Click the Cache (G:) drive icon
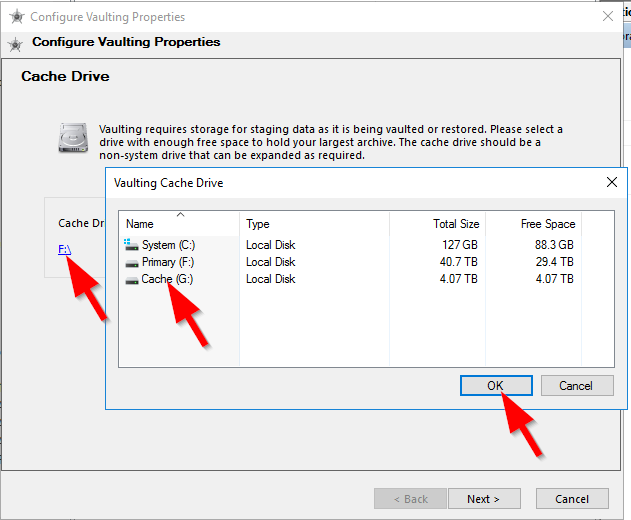This screenshot has width=631, height=520. pos(132,281)
